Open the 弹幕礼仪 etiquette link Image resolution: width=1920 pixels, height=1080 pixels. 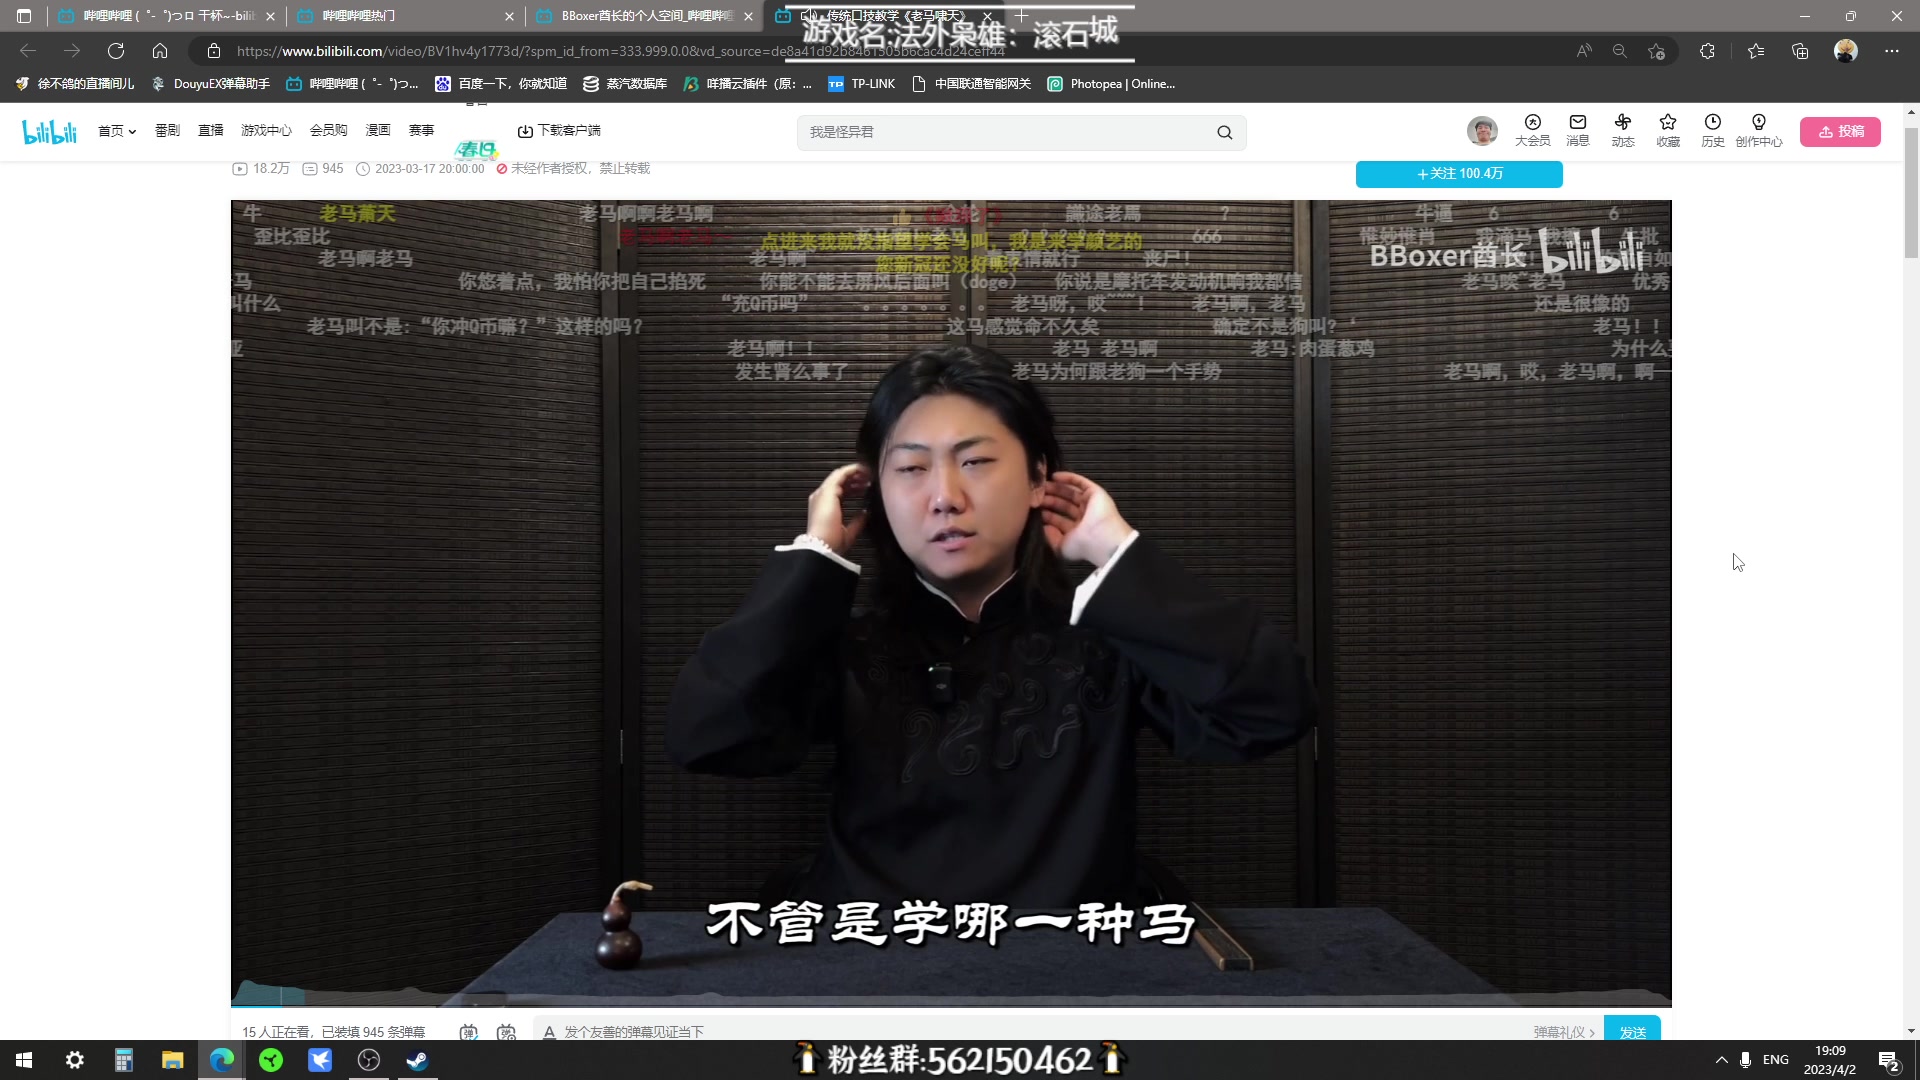(x=1564, y=1032)
